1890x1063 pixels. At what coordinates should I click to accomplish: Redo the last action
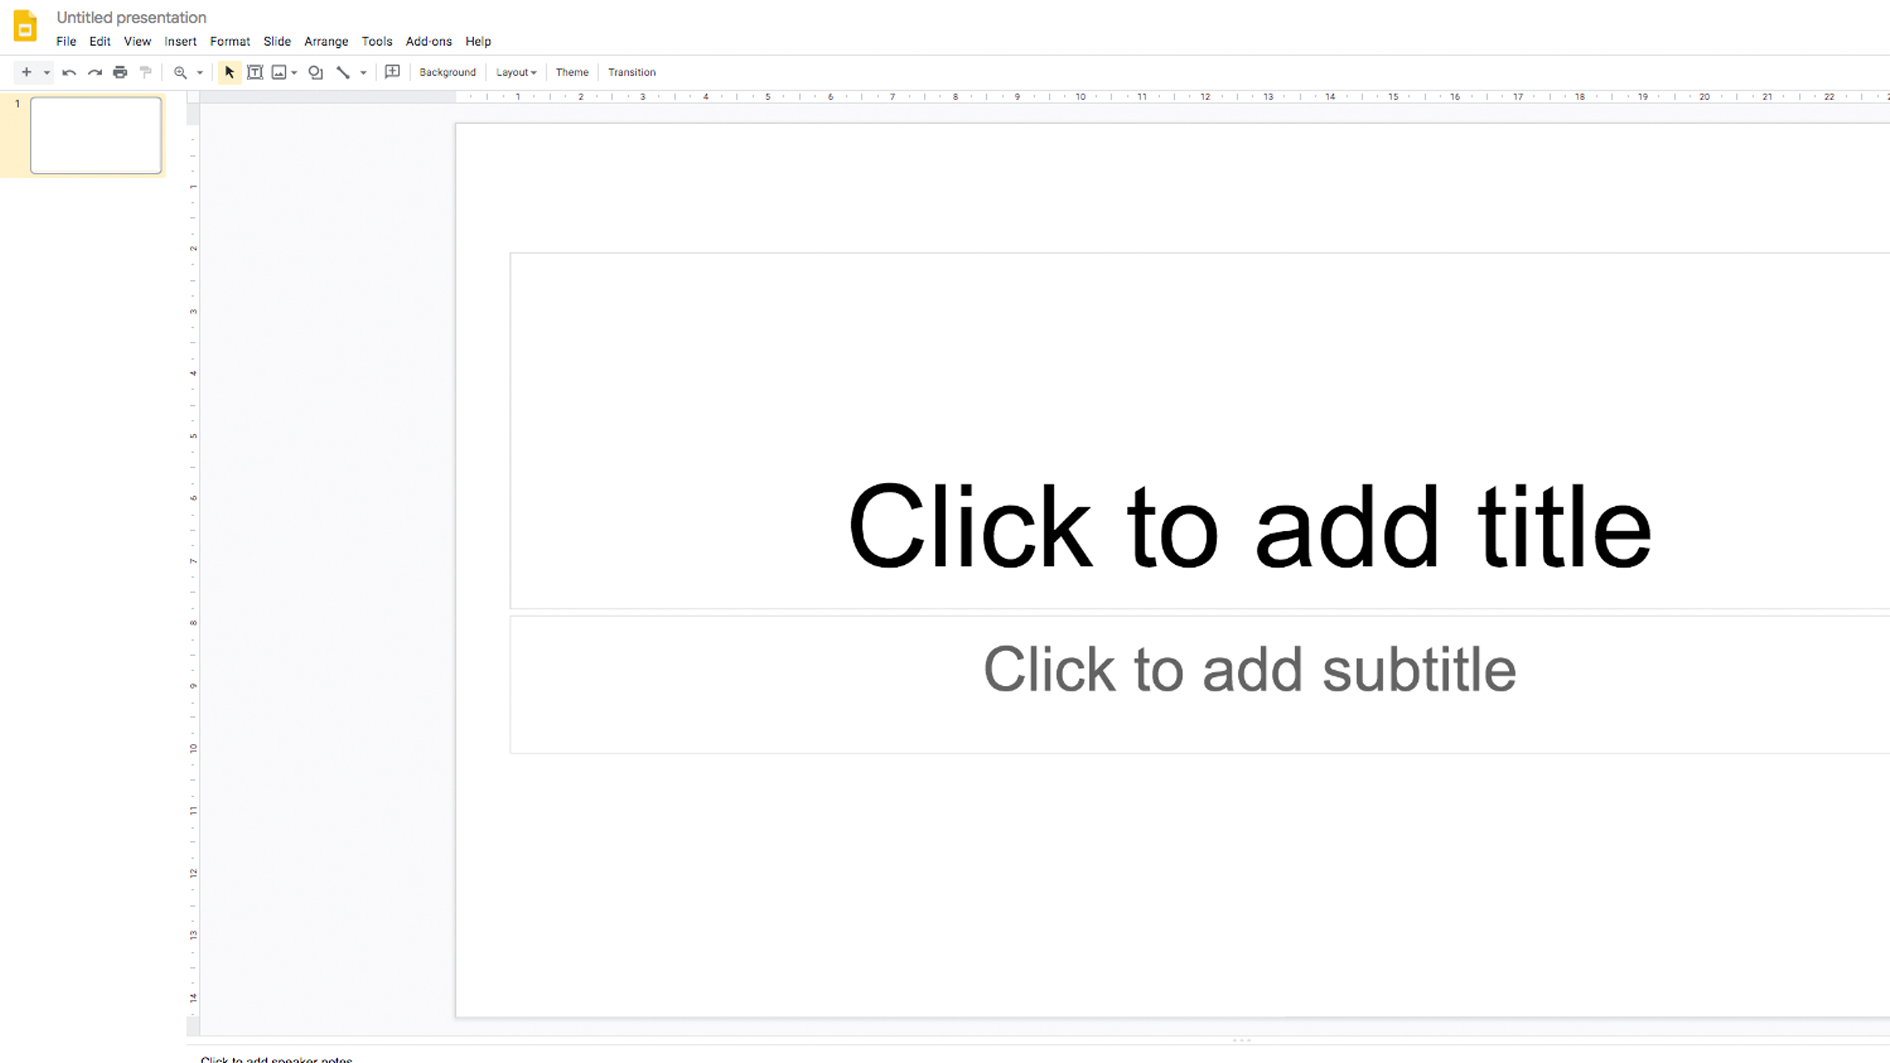coord(95,72)
